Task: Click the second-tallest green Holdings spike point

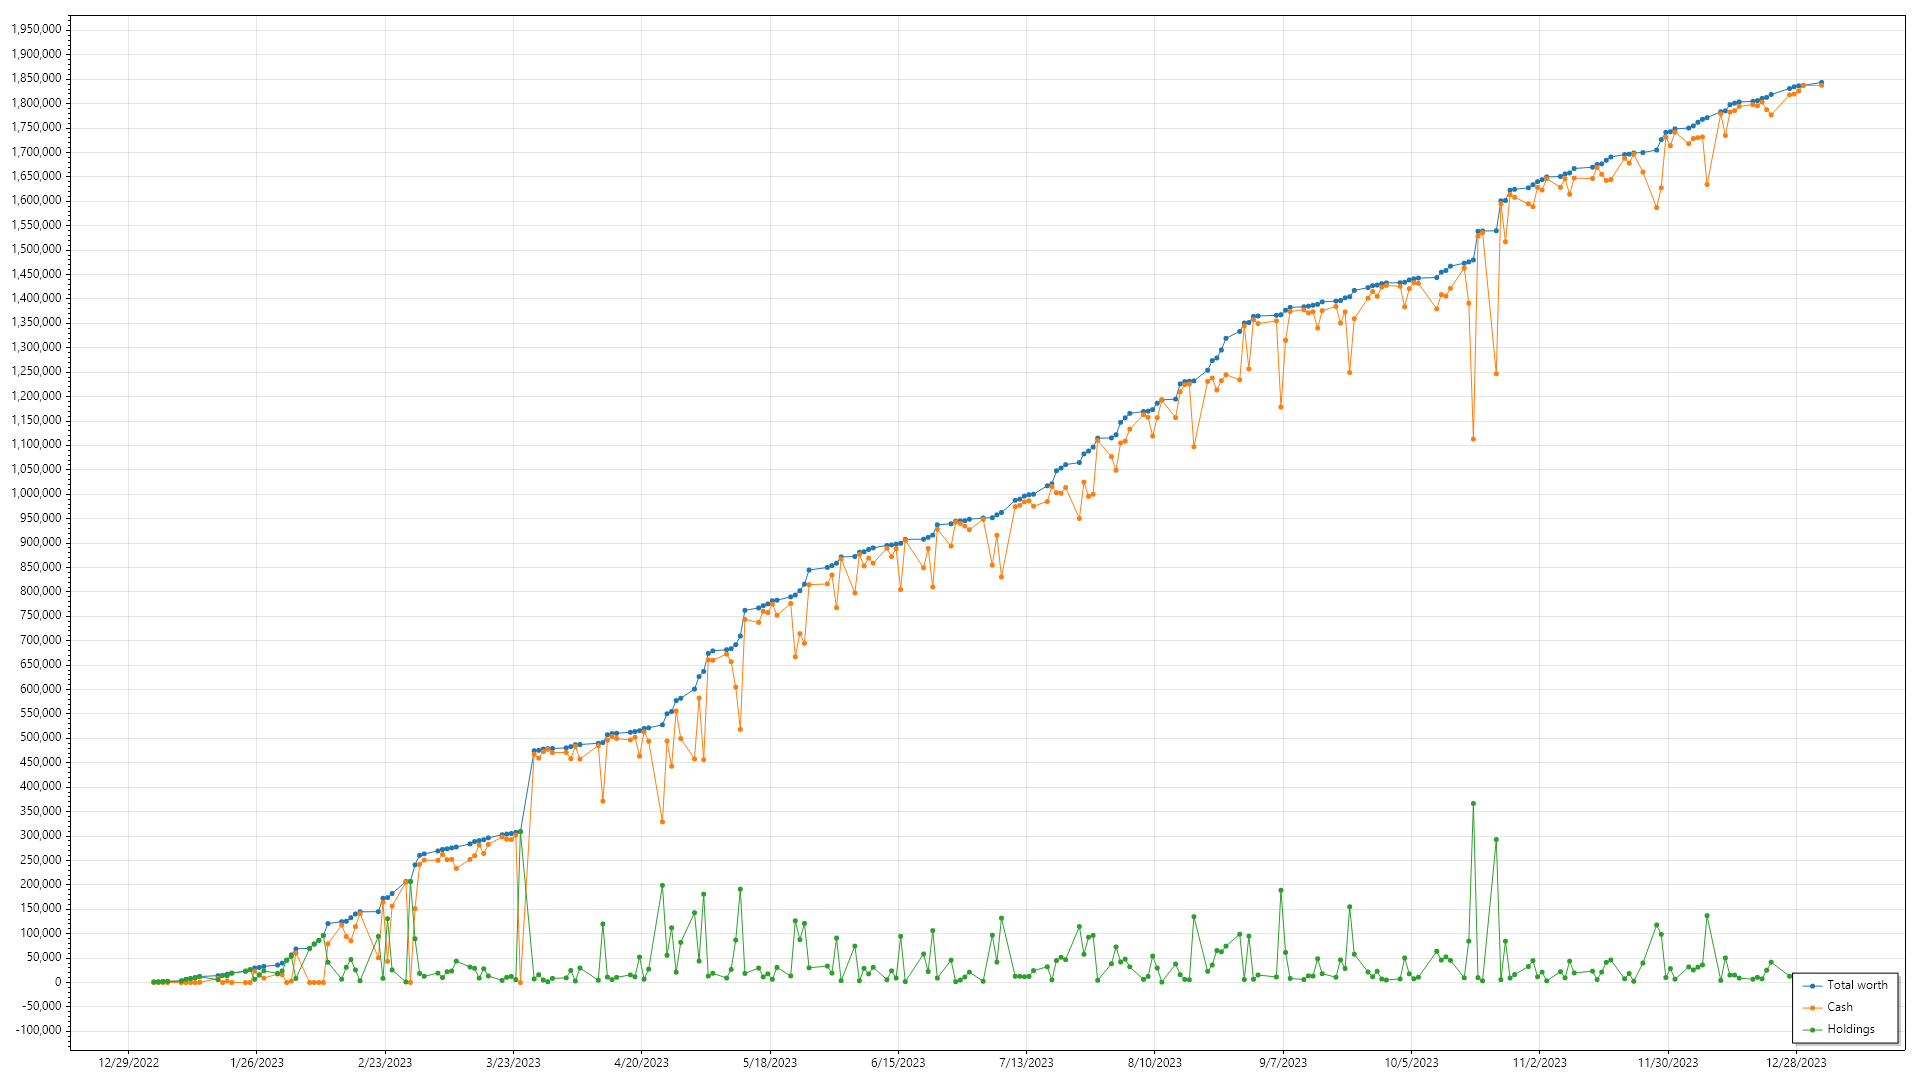Action: [x=1496, y=840]
